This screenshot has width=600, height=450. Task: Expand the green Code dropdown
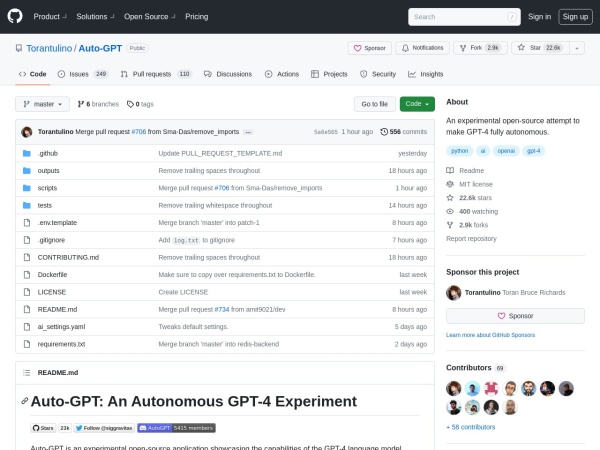click(x=417, y=104)
